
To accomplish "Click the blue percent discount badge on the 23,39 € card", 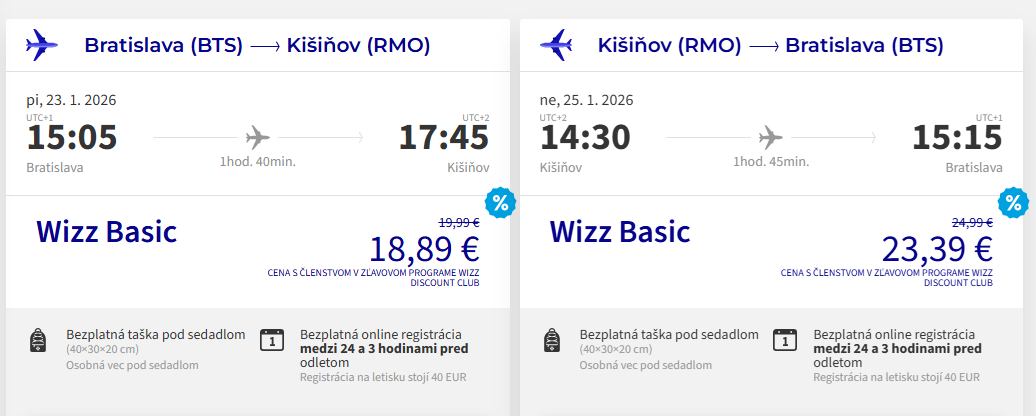I will (x=1014, y=203).
